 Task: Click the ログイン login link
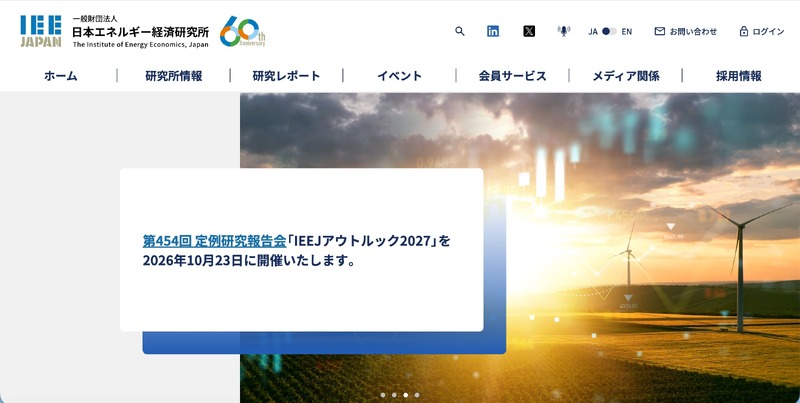[762, 31]
